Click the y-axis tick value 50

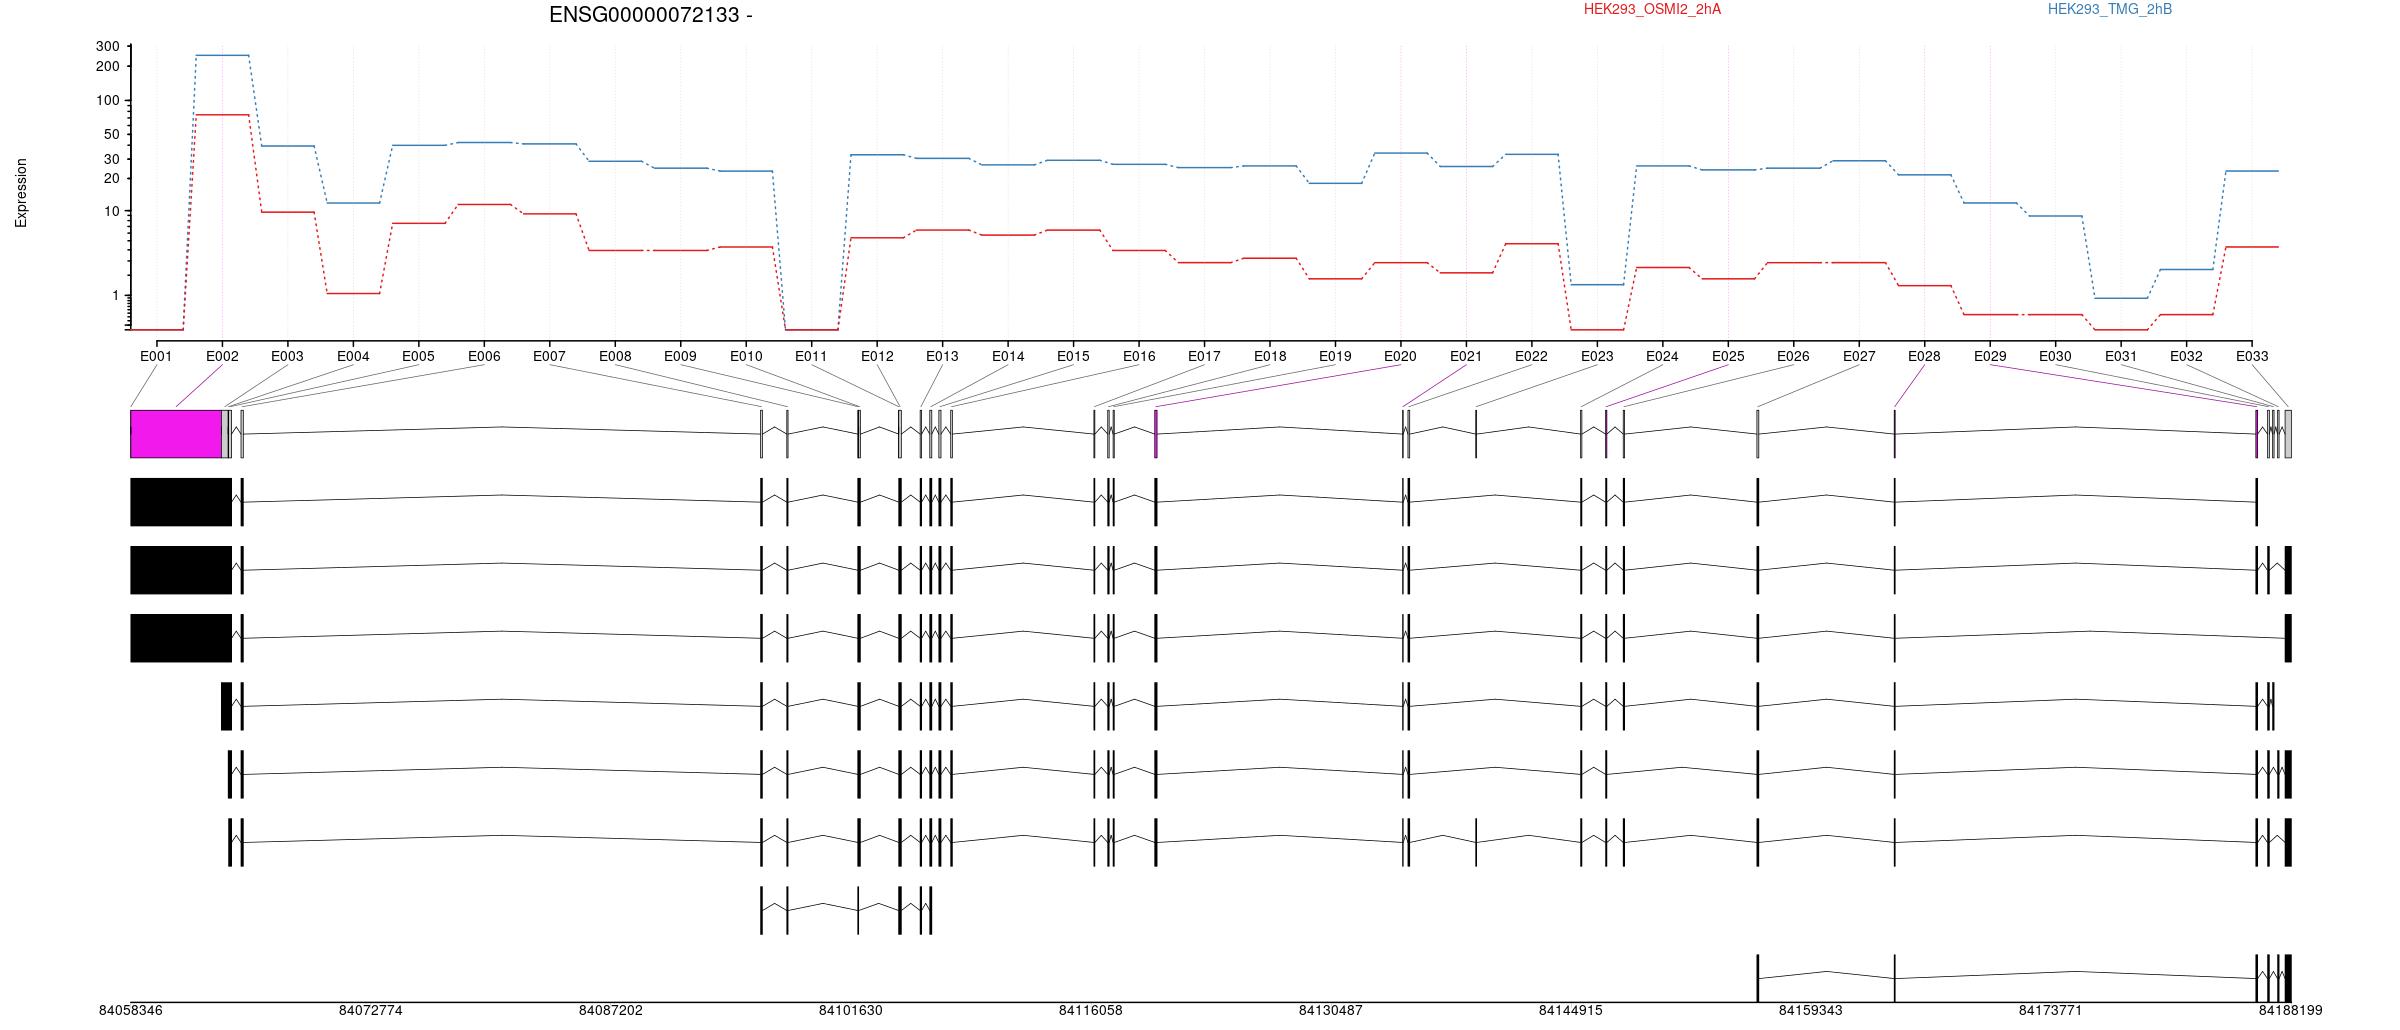(x=112, y=135)
